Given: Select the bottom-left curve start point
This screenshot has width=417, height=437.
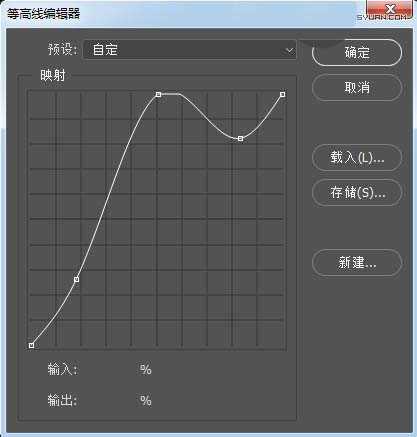Looking at the screenshot, I should tap(31, 345).
